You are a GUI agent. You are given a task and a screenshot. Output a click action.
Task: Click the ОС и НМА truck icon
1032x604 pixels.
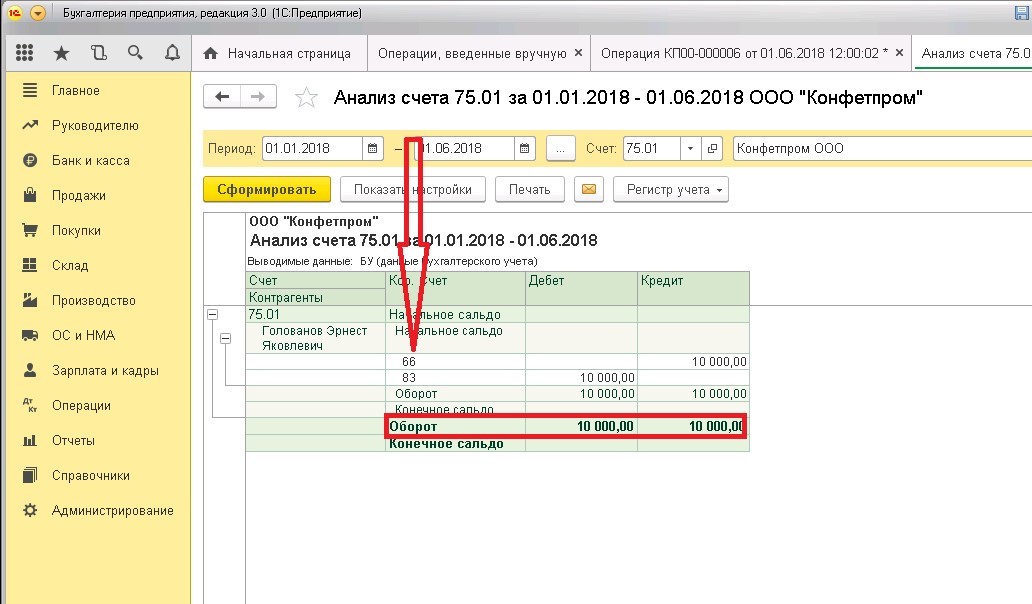click(30, 336)
